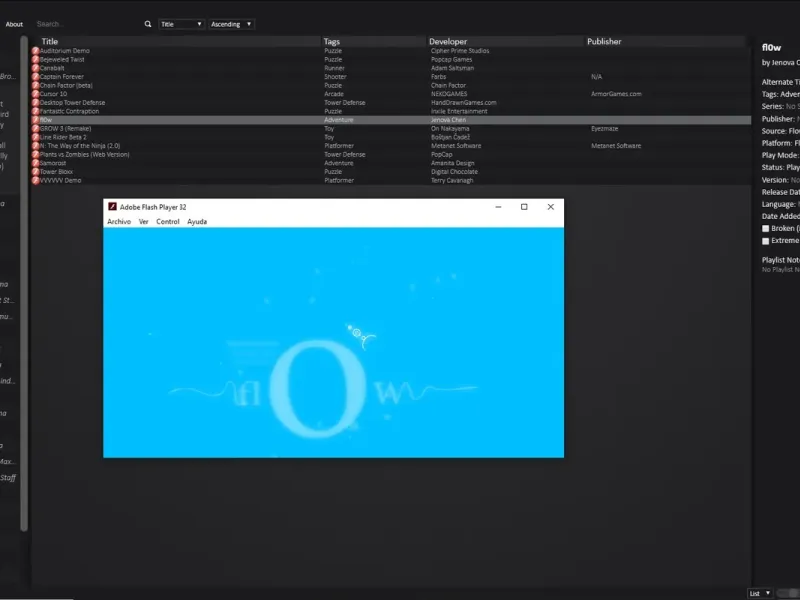
Task: Select the VVVVVV Demo title
Action: point(60,181)
